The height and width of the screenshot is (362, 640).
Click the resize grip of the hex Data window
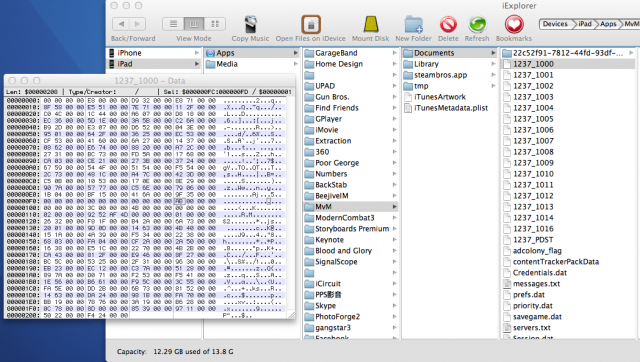coord(291,315)
